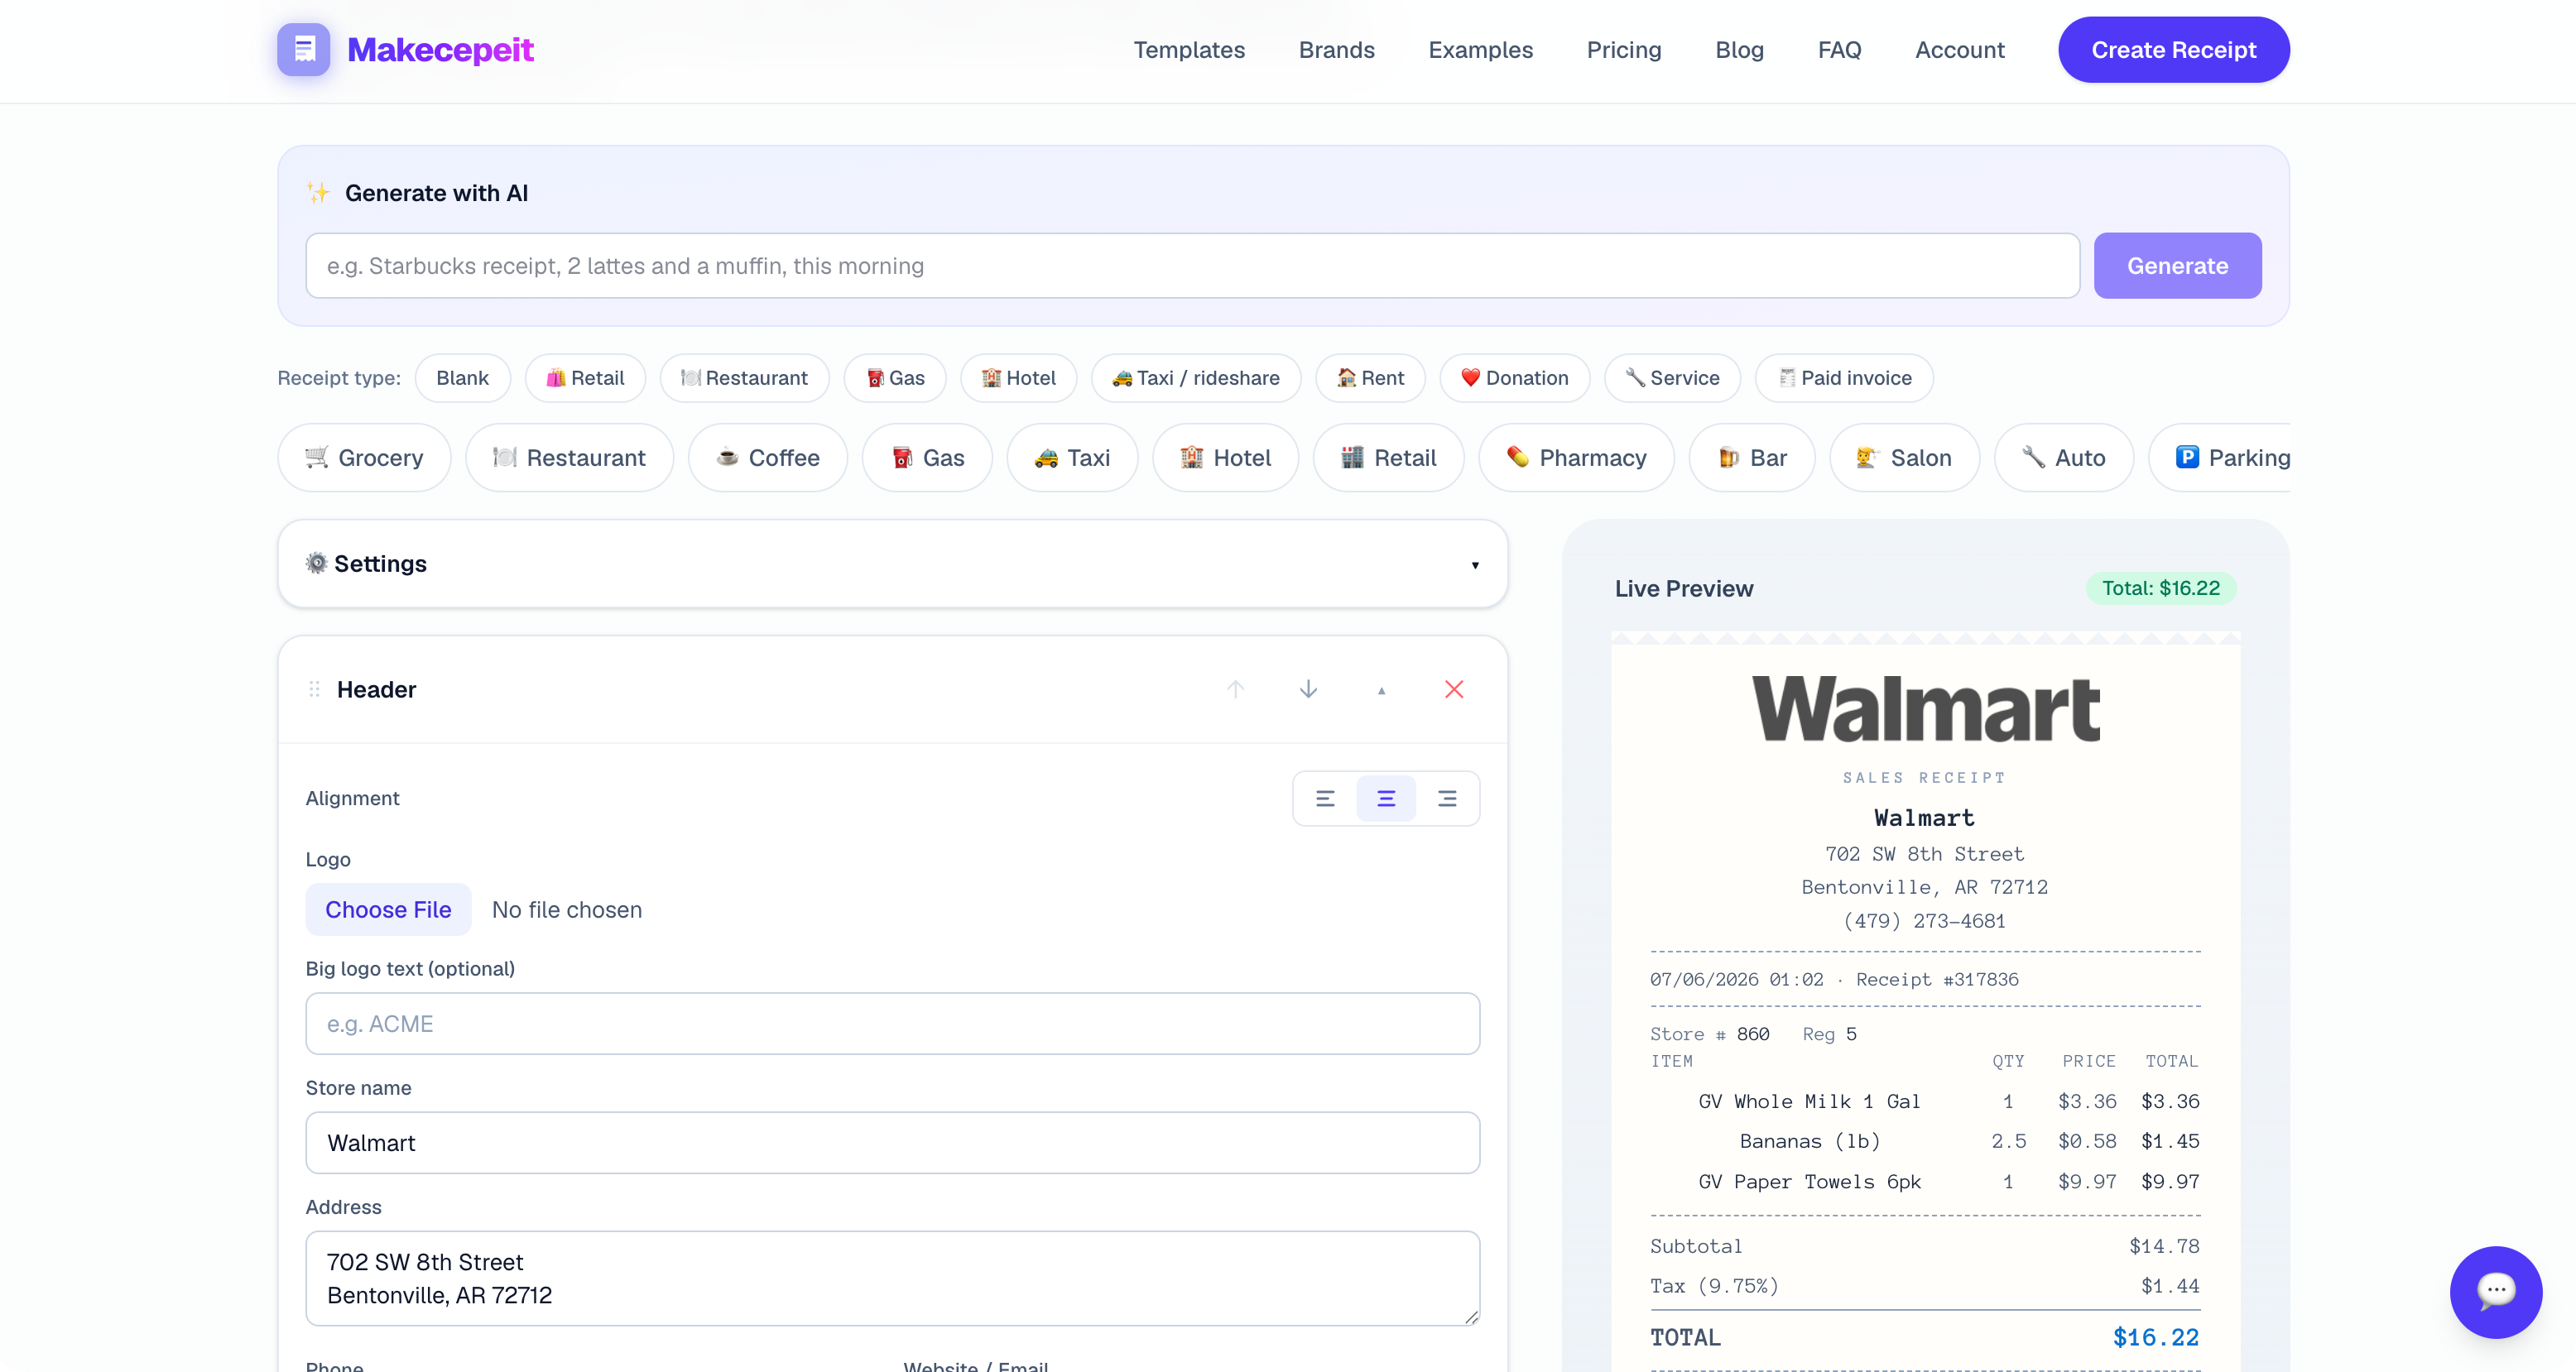The image size is (2576, 1372).
Task: Select the Gas receipt type chip
Action: coord(895,378)
